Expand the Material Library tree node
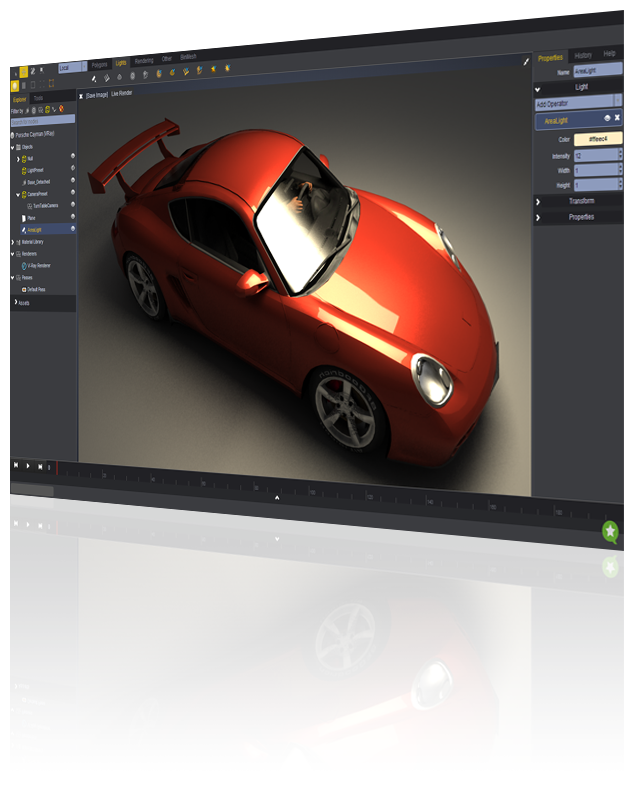The width and height of the screenshot is (634, 796). coord(14,242)
